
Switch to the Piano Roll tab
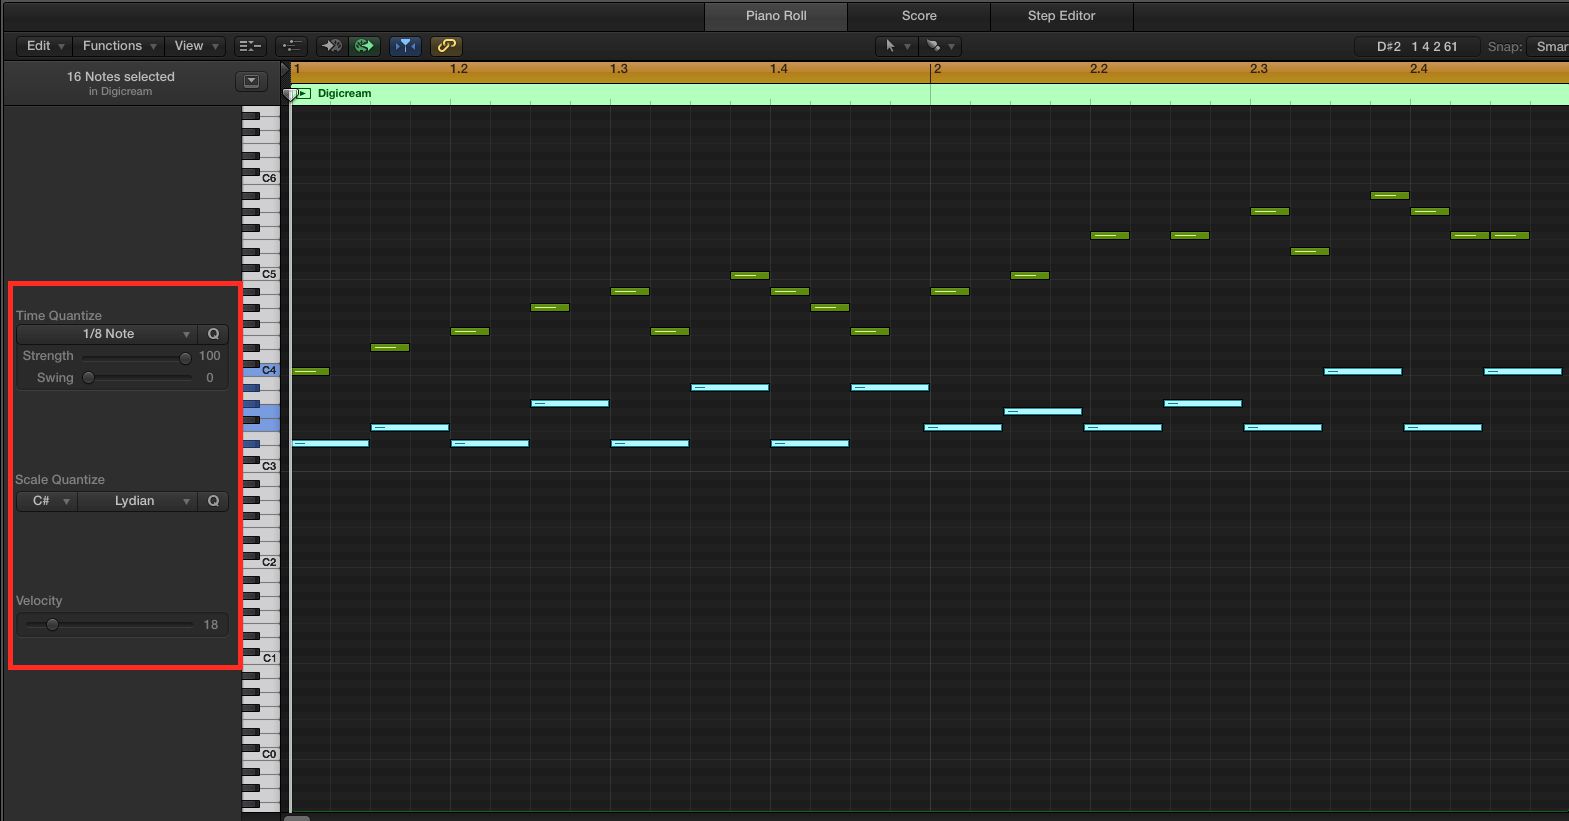(x=776, y=16)
